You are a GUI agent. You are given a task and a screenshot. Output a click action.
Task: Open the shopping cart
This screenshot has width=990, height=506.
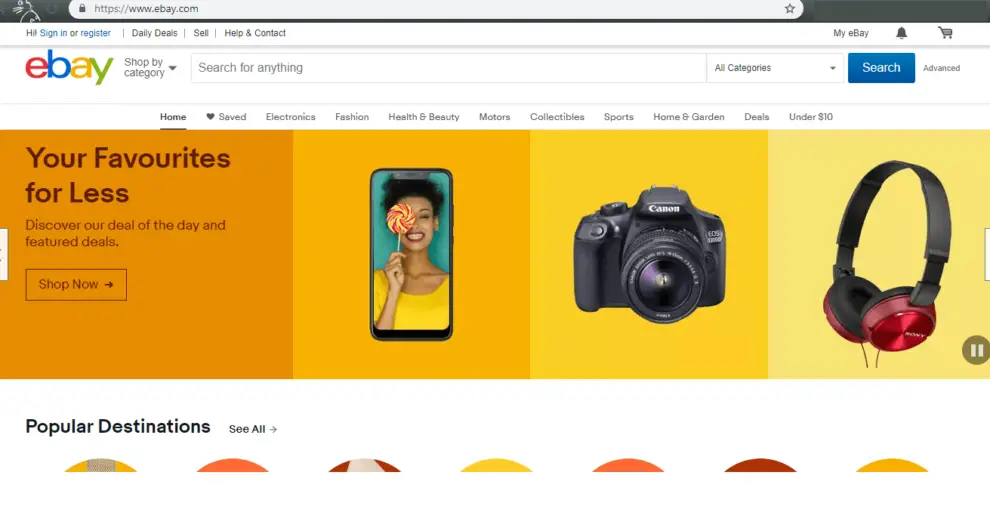945,33
